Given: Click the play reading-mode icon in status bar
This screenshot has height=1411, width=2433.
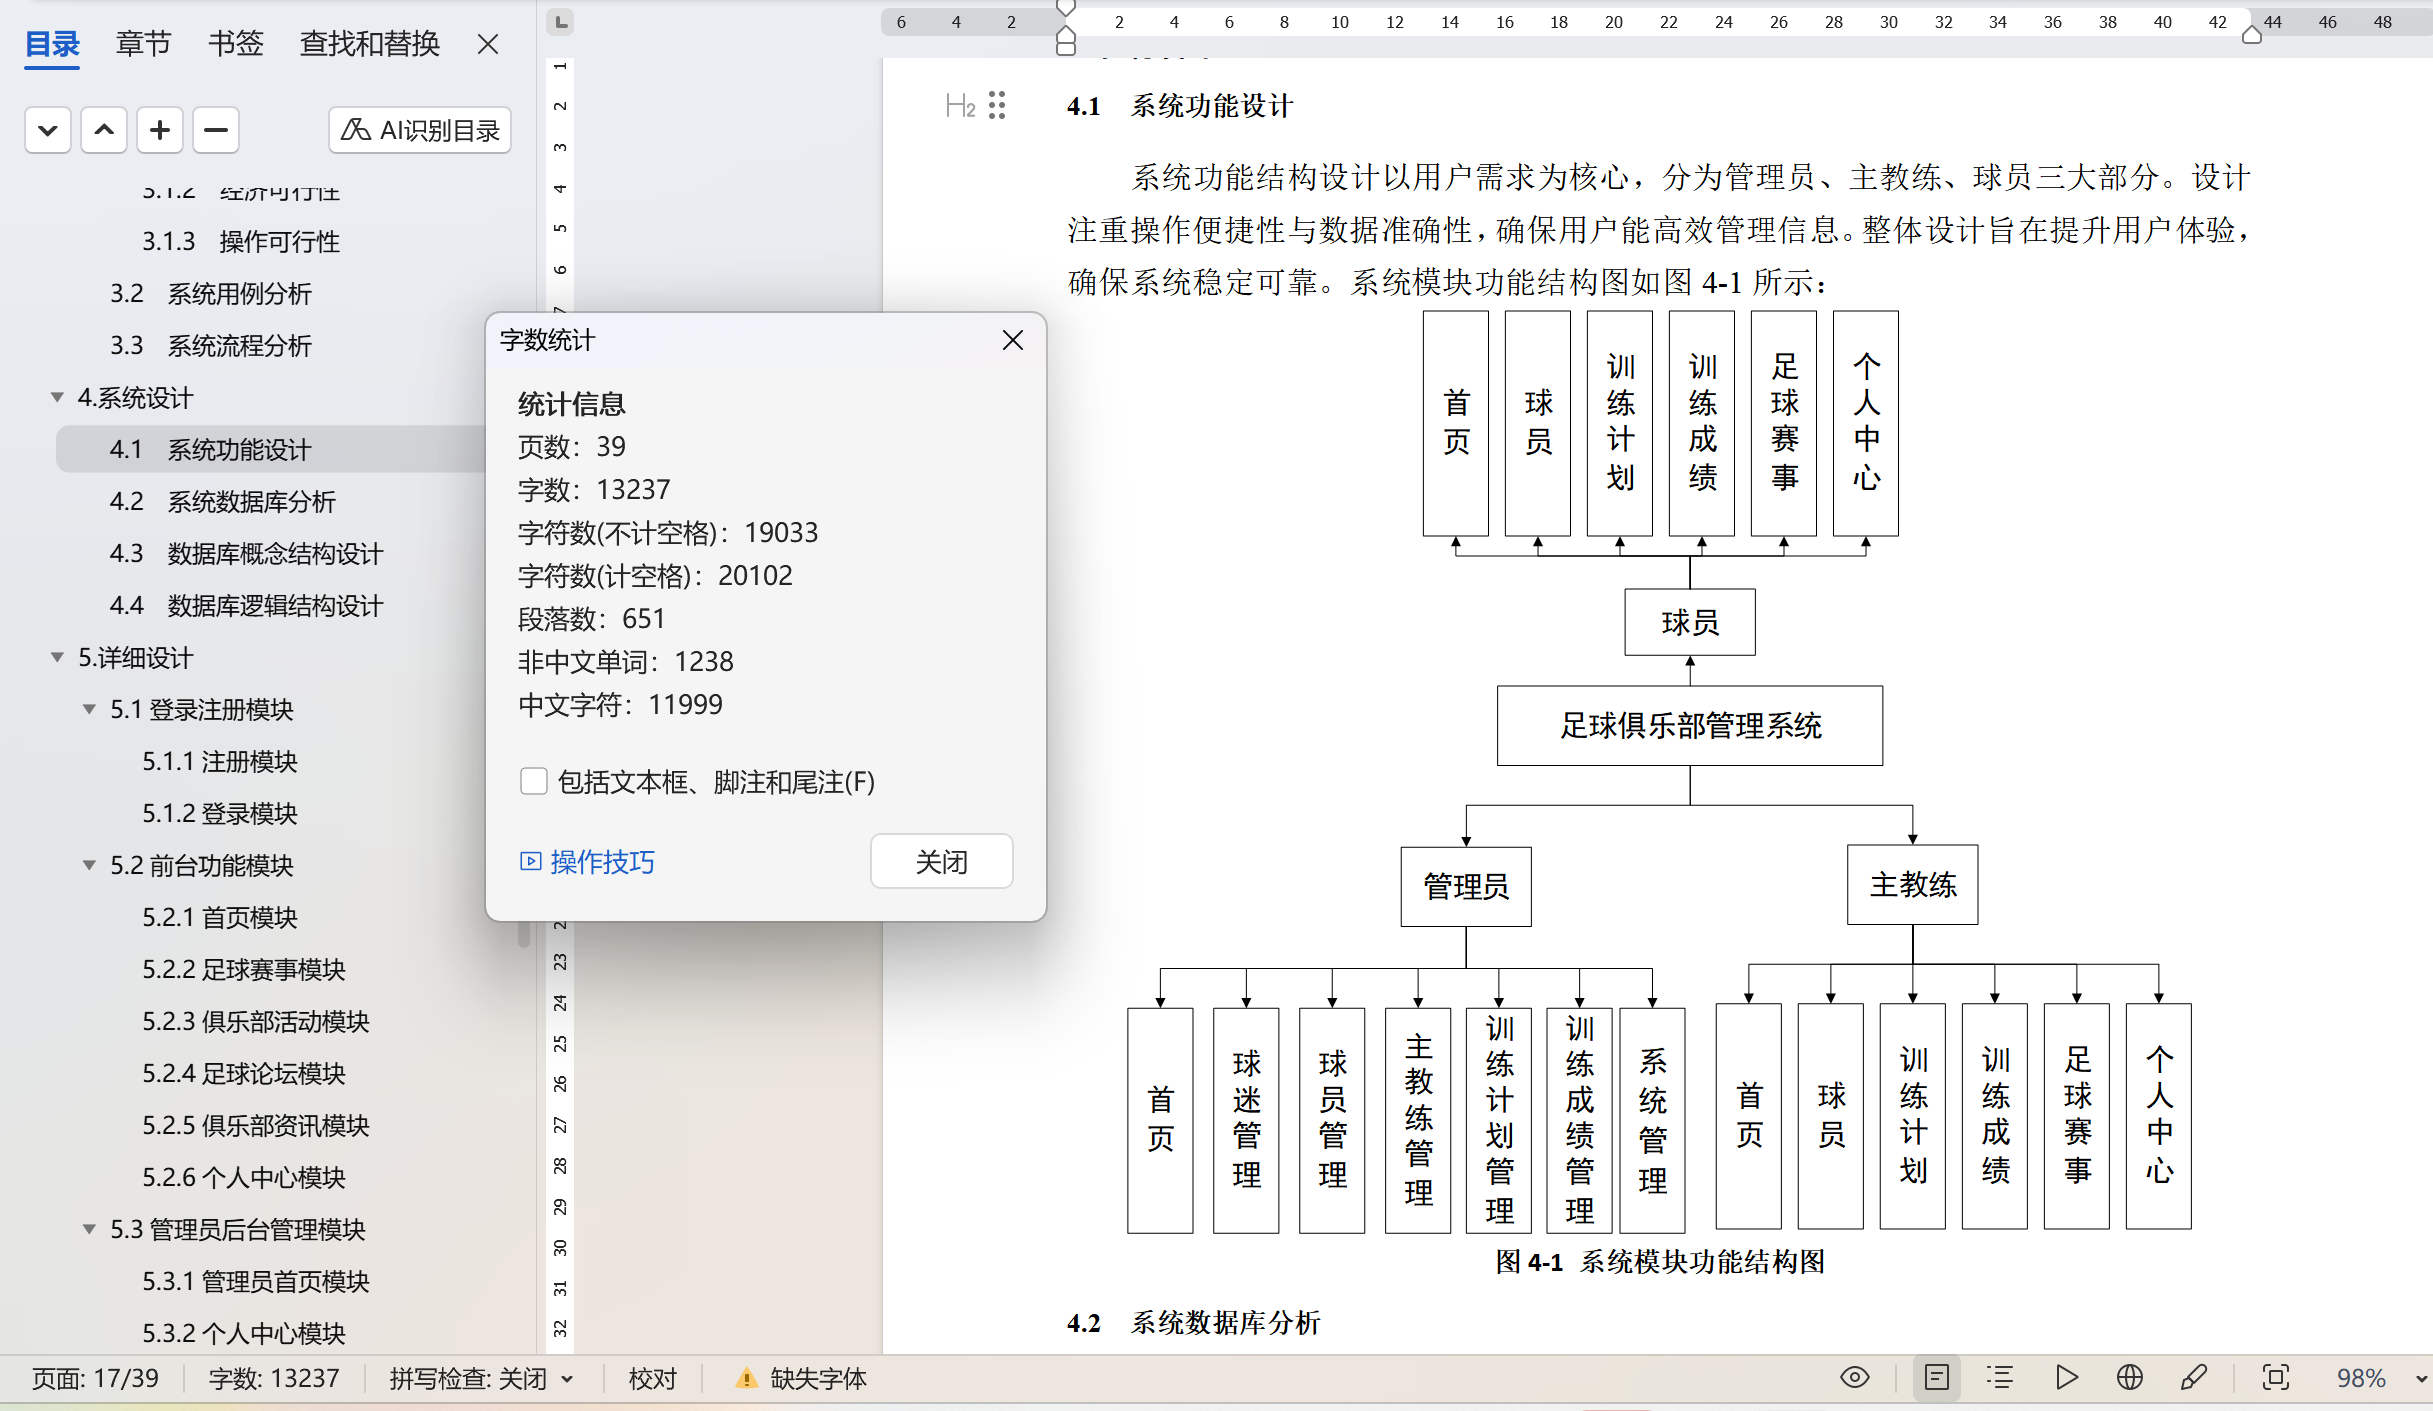Looking at the screenshot, I should (2066, 1378).
